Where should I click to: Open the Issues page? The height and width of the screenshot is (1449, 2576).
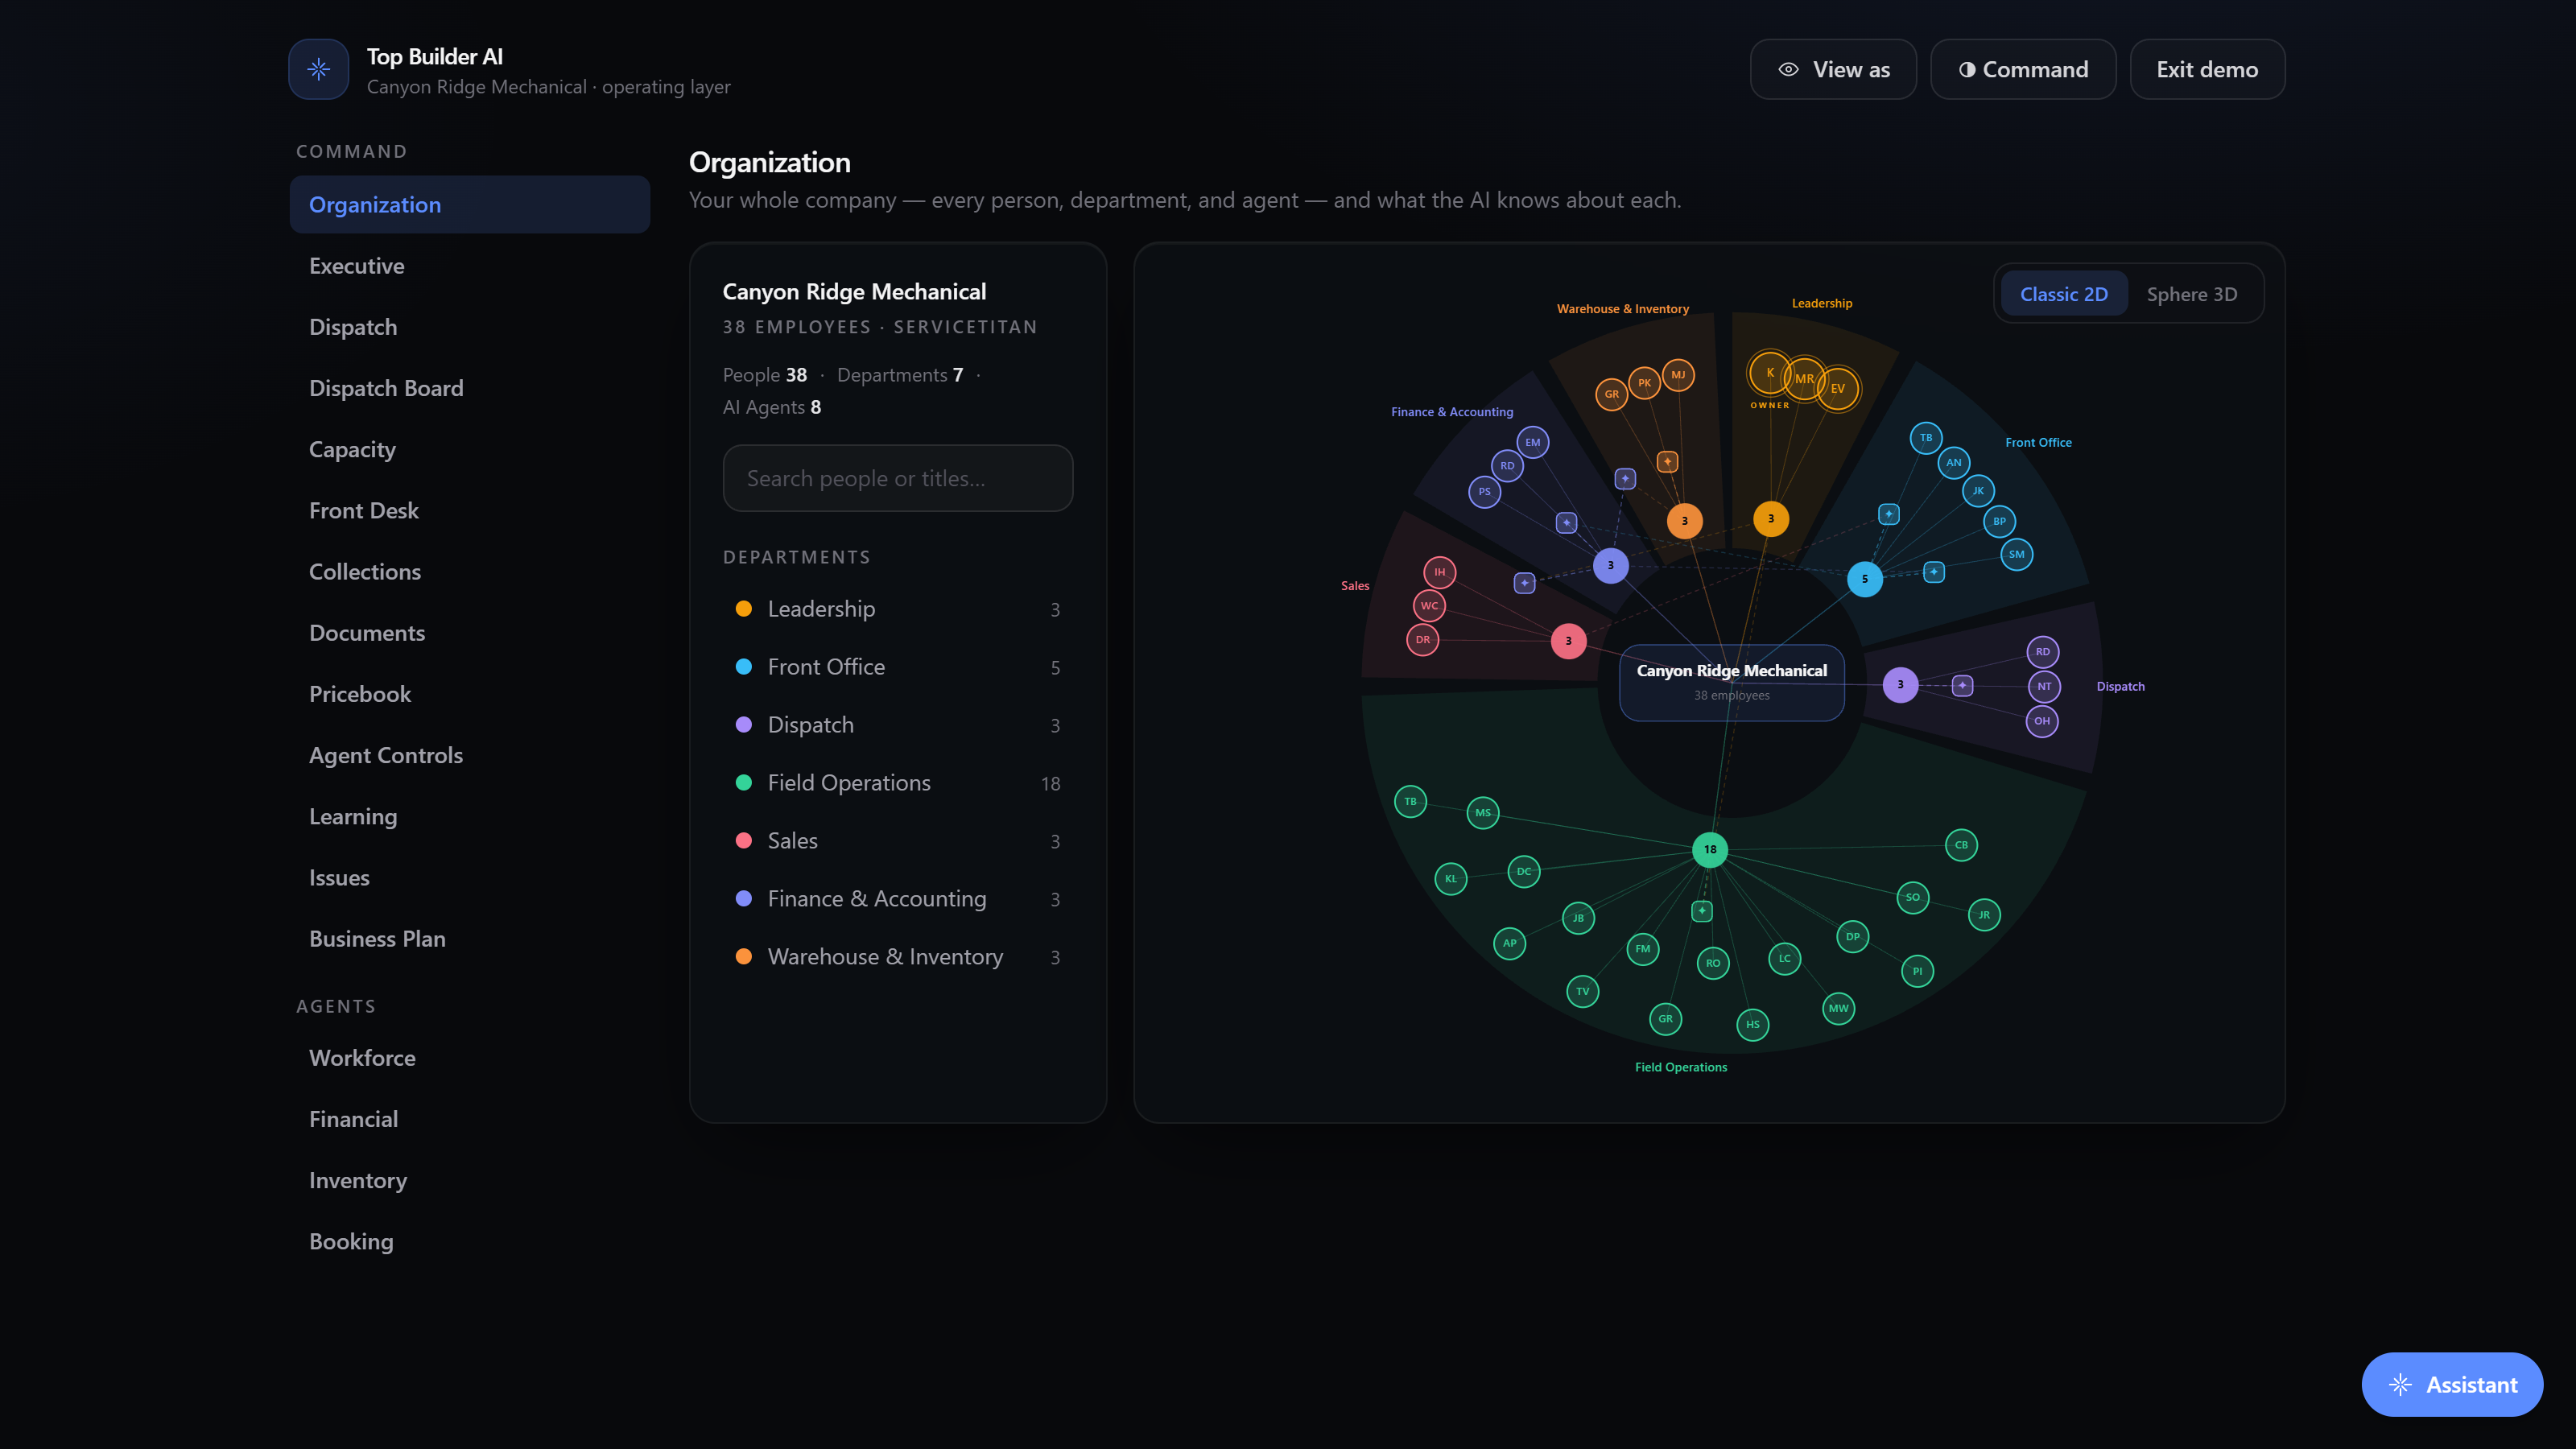click(469, 877)
